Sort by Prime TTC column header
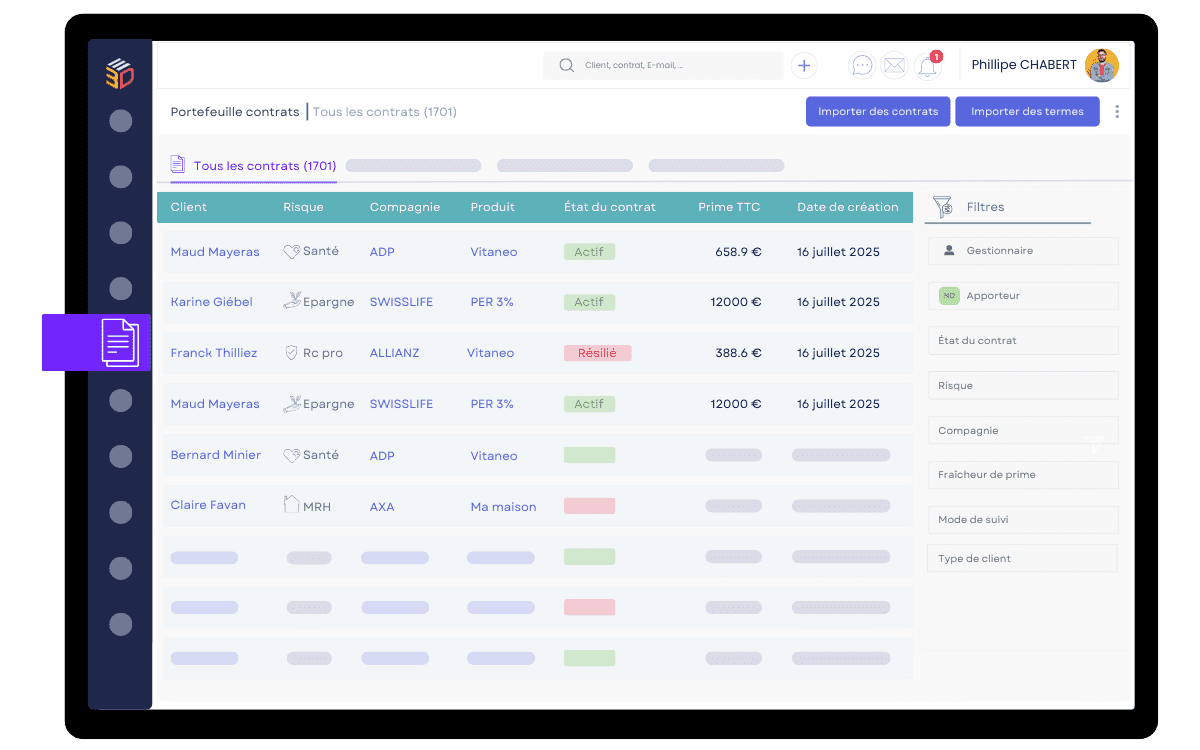 728,207
